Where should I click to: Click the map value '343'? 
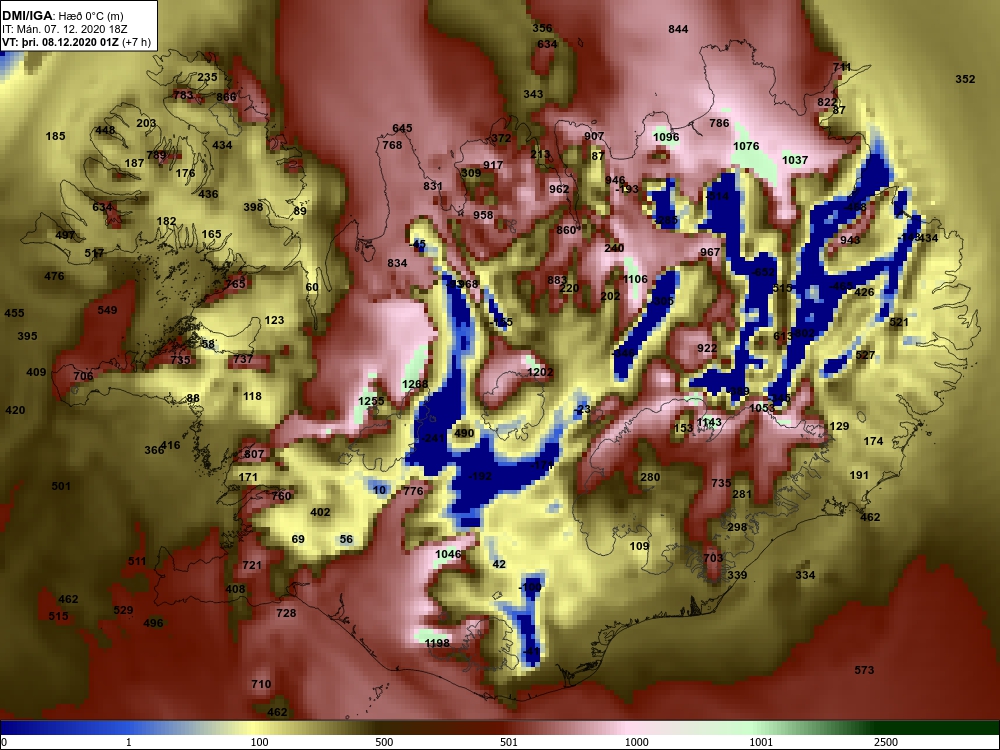(x=533, y=94)
